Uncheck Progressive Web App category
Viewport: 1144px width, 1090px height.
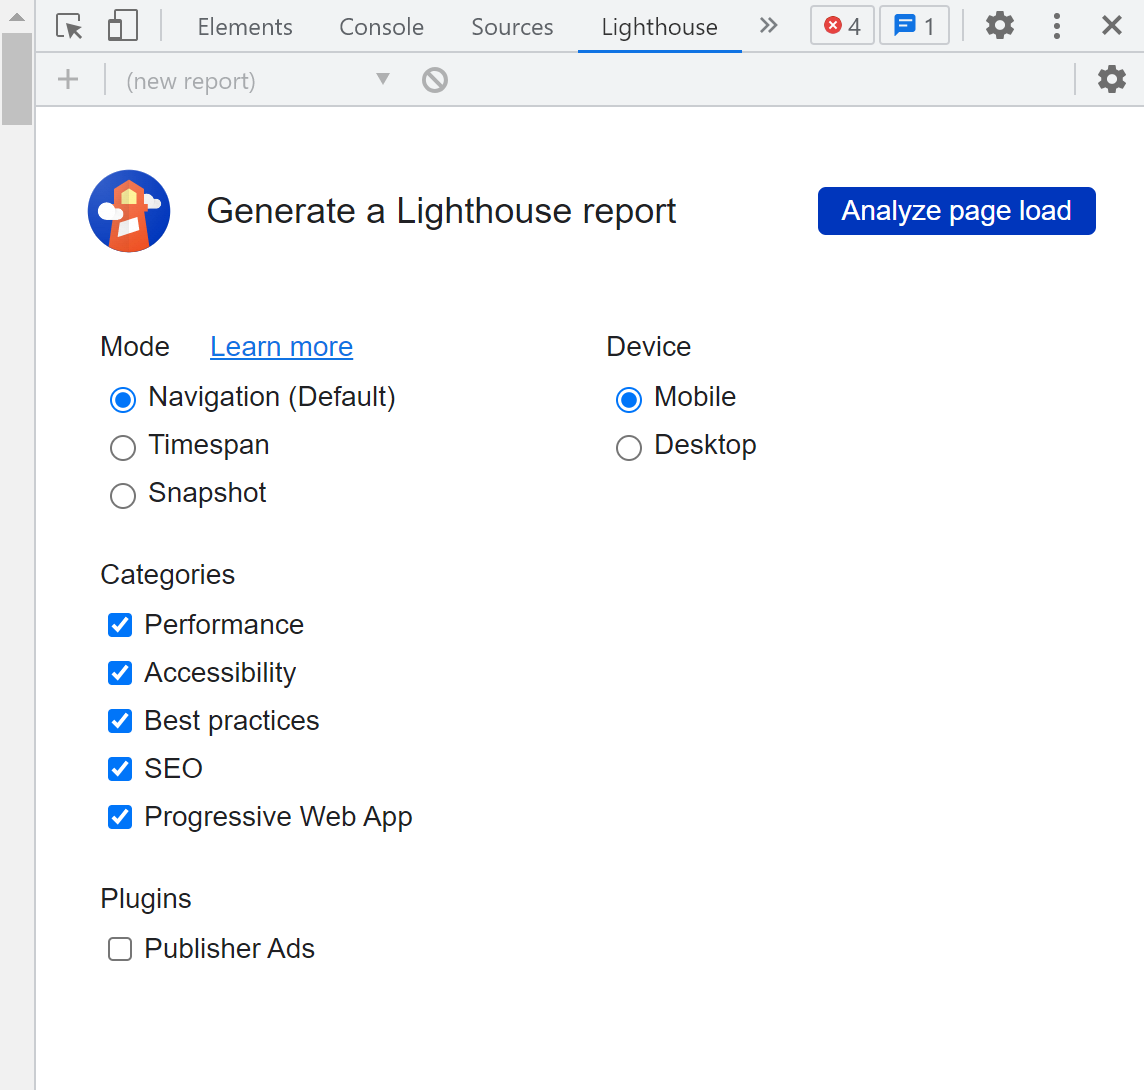(x=120, y=817)
